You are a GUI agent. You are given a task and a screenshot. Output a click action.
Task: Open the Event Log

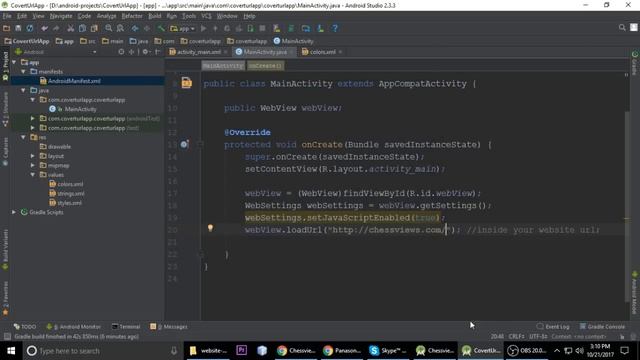pos(553,327)
